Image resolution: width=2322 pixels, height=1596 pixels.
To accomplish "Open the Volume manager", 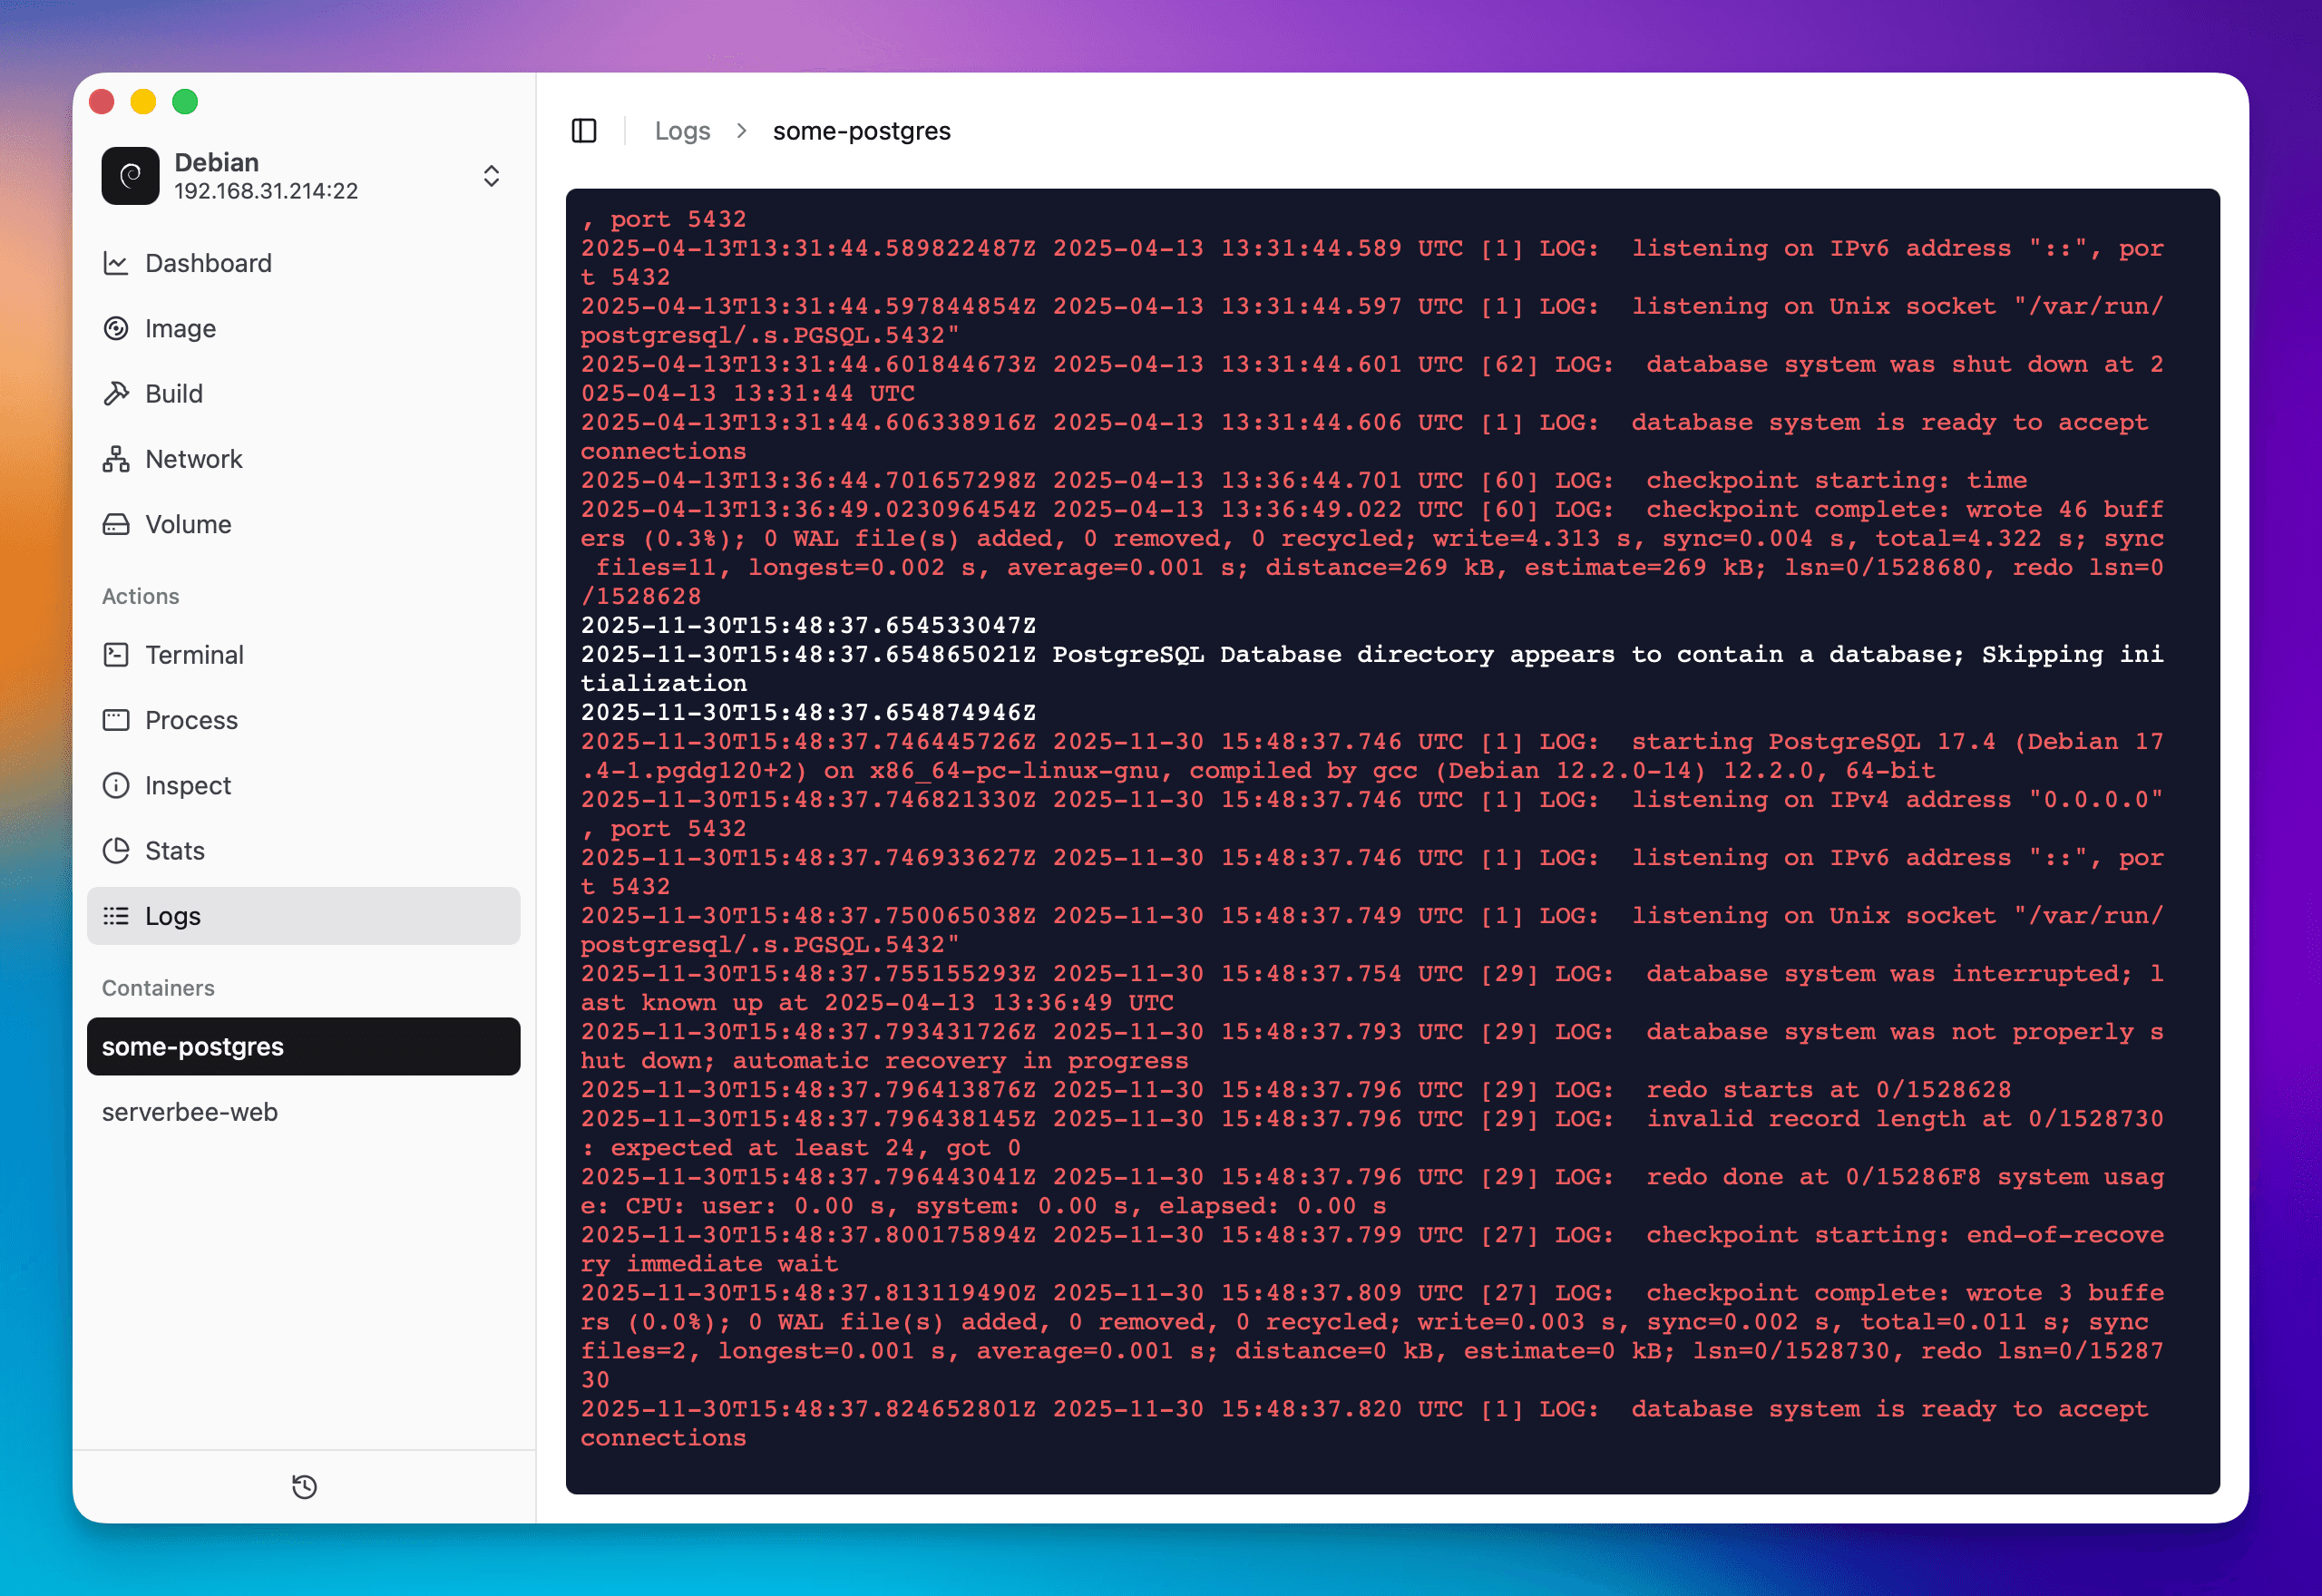I will point(187,524).
